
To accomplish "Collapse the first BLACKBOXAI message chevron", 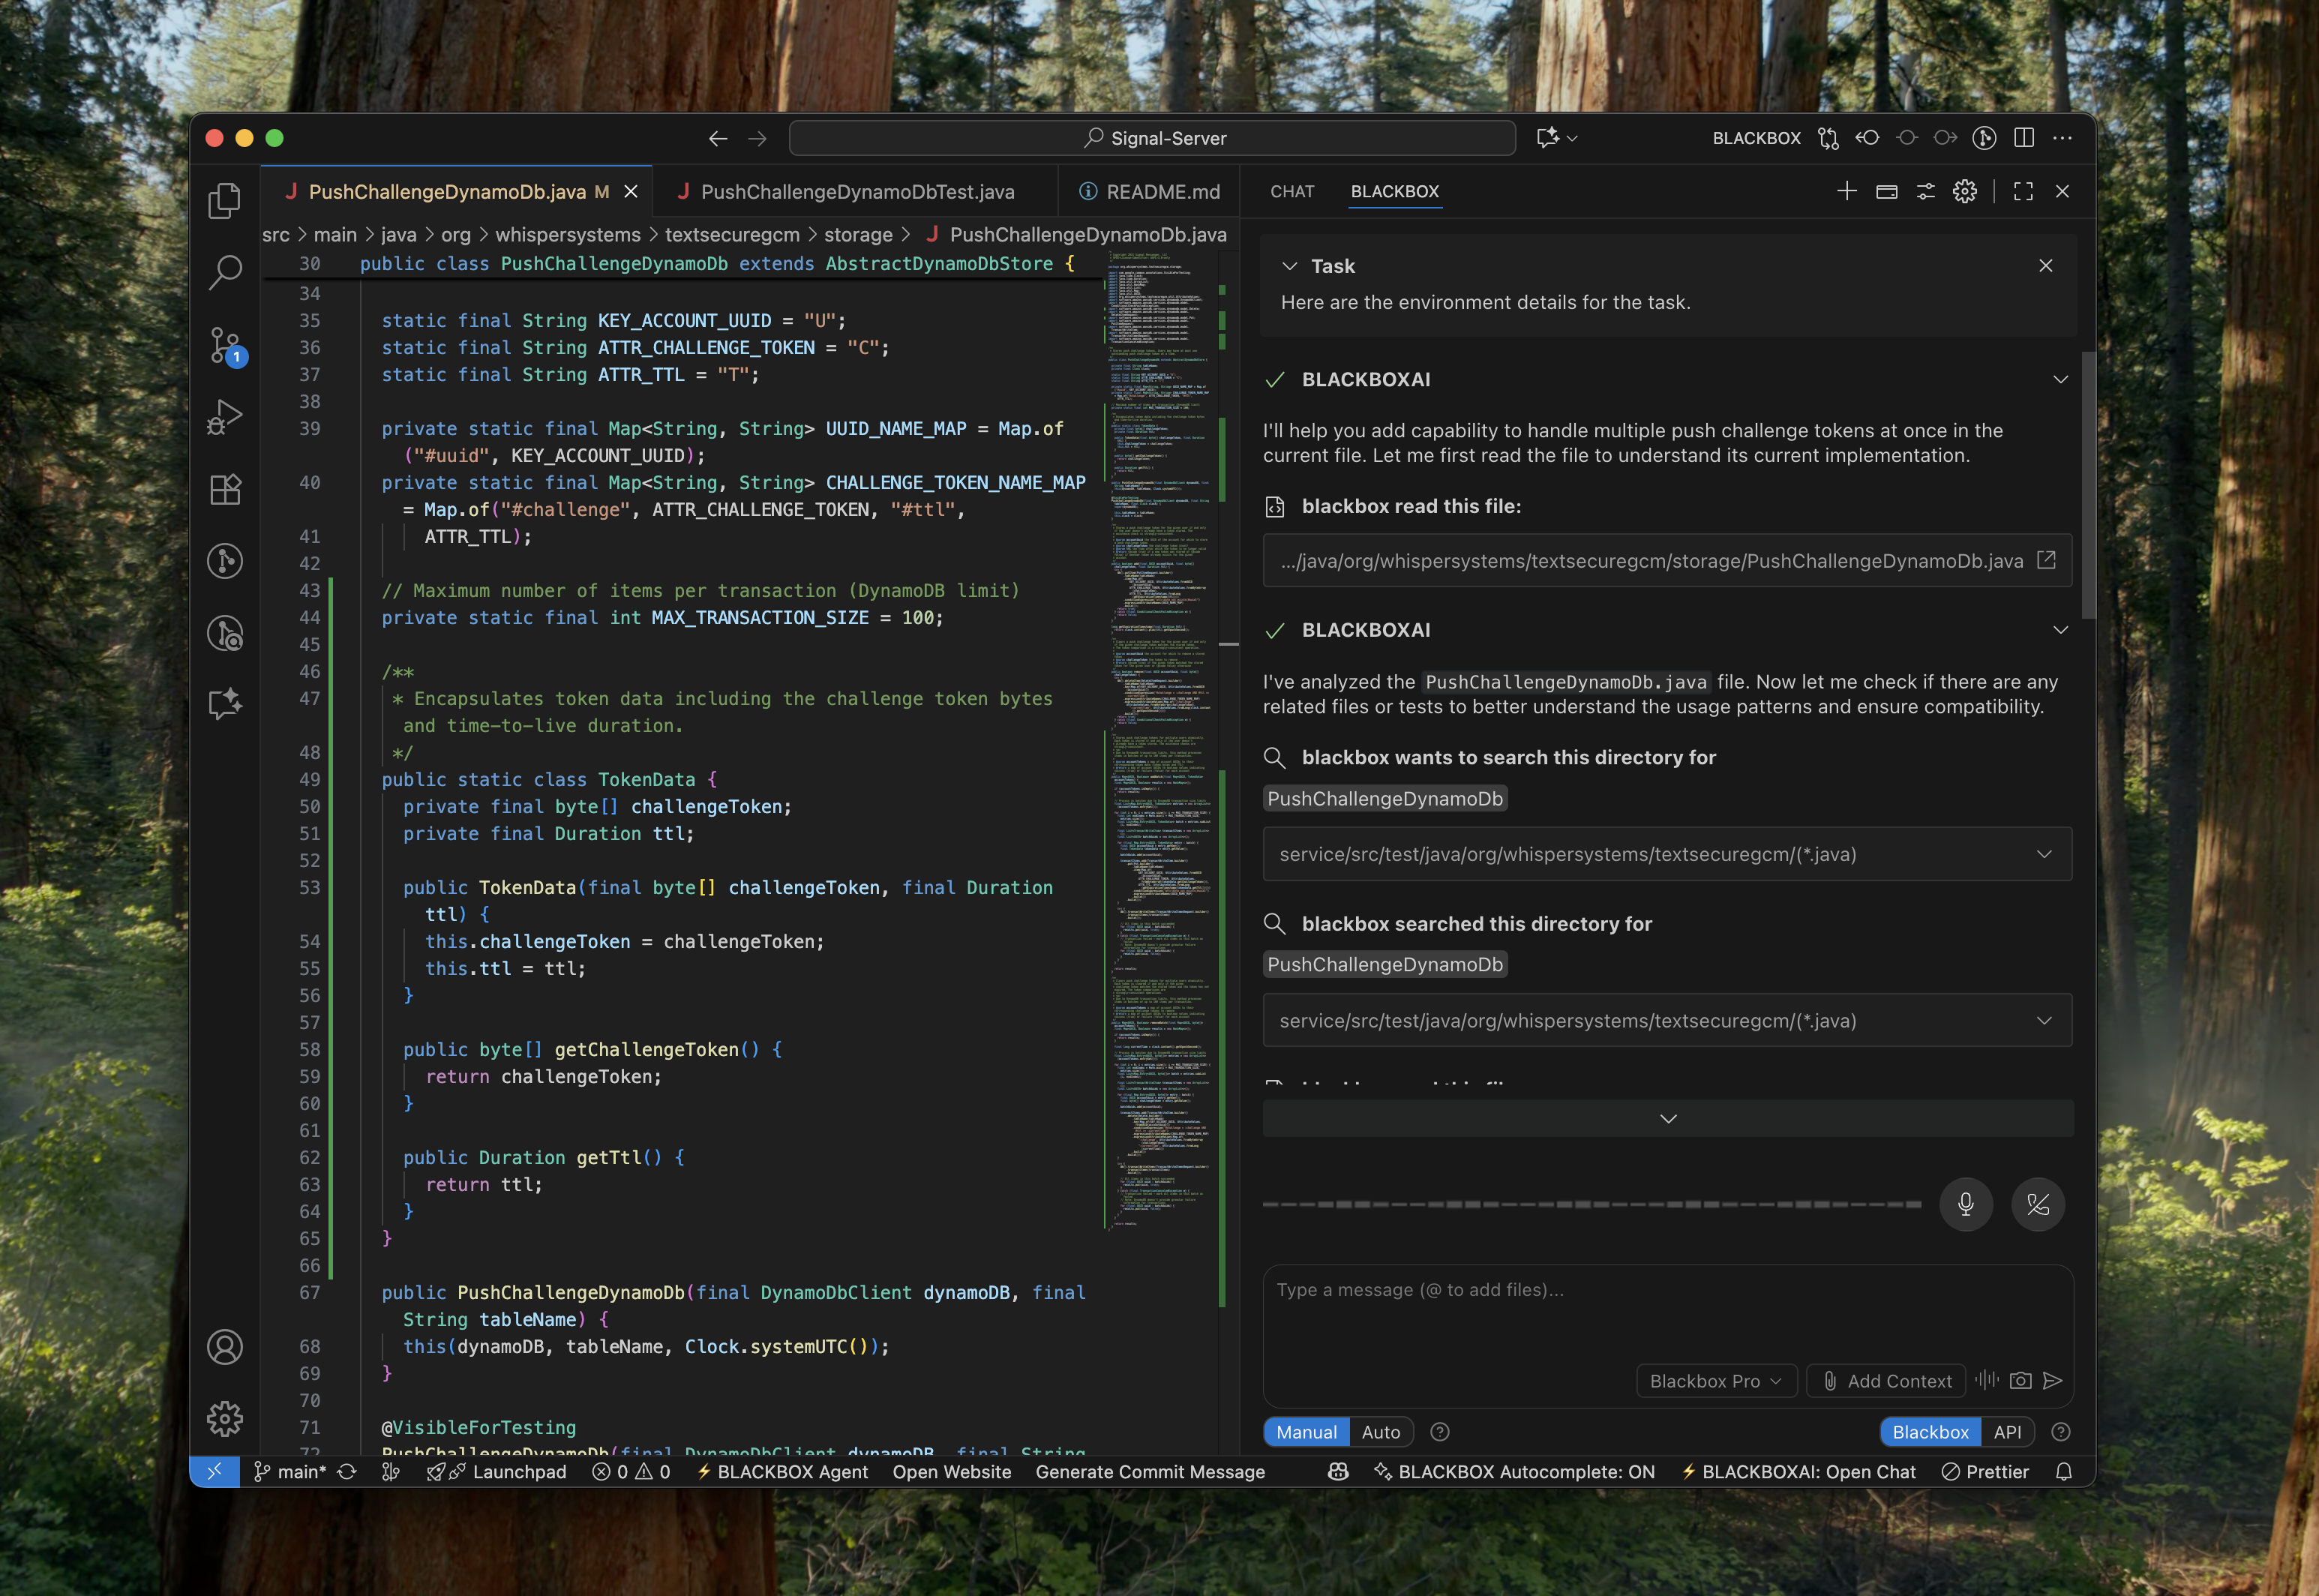I will (2060, 380).
